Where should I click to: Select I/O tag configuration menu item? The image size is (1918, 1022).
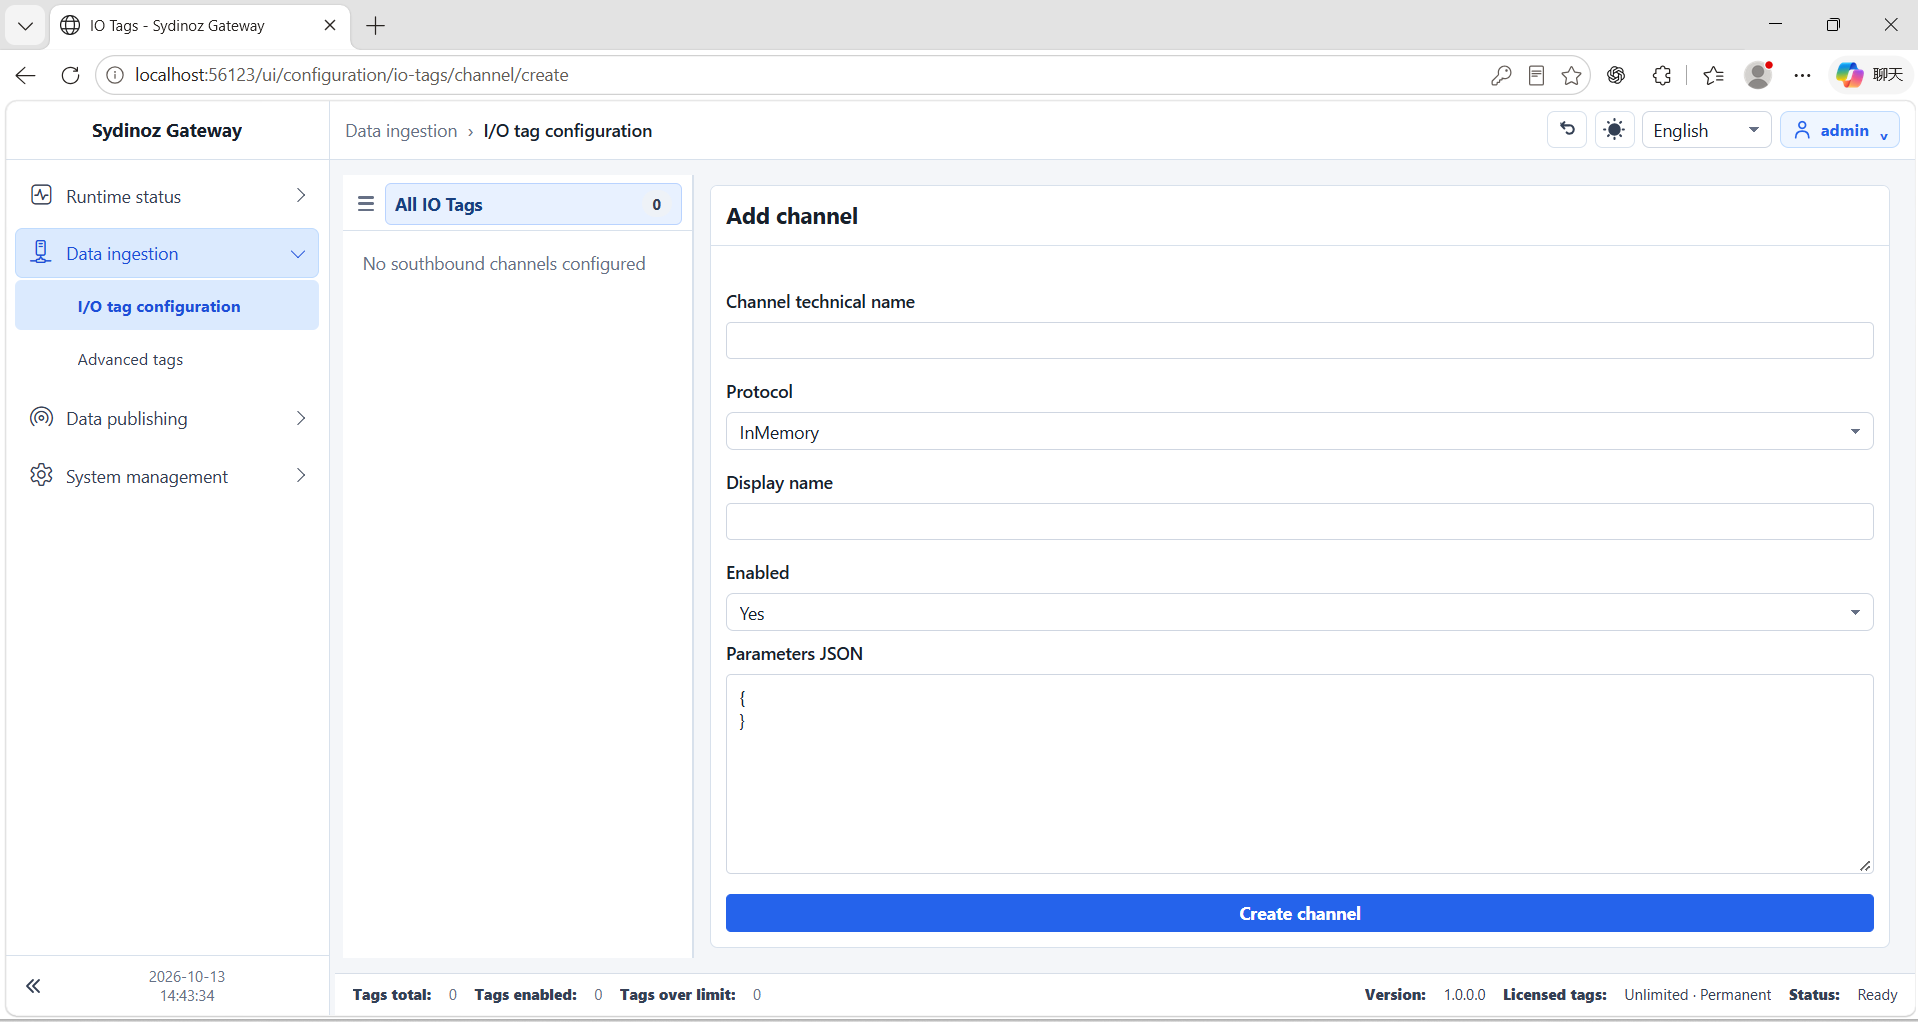[x=167, y=306]
